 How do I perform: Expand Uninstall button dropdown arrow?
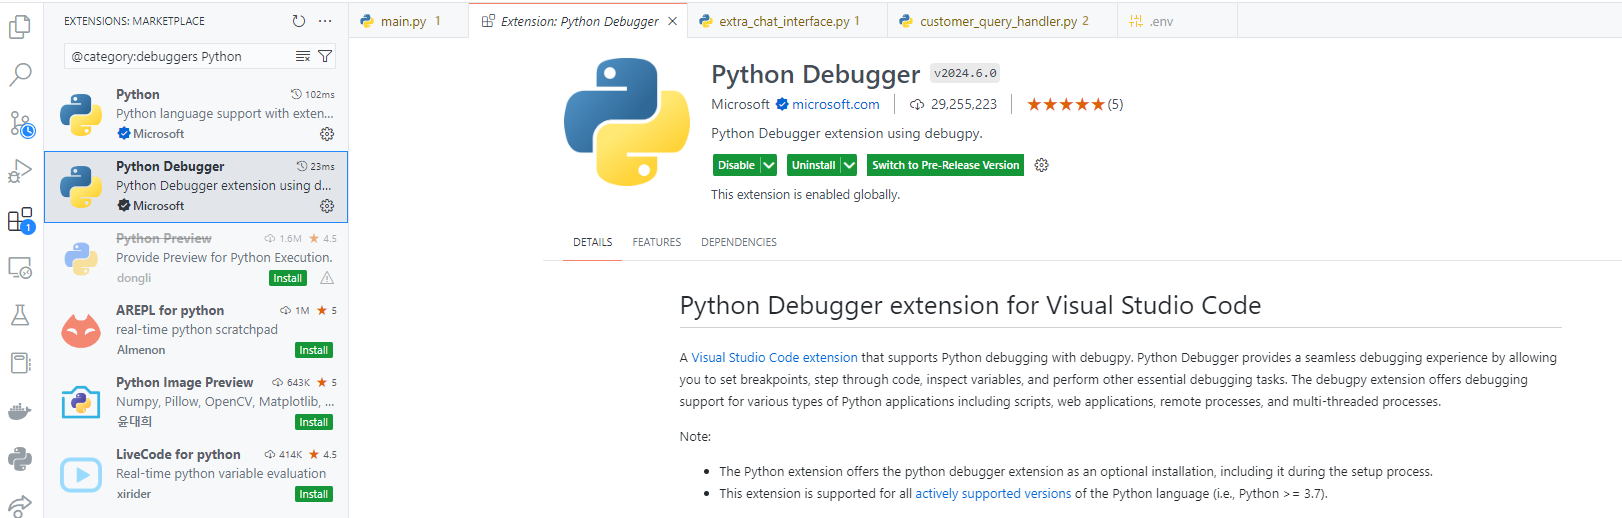point(849,165)
